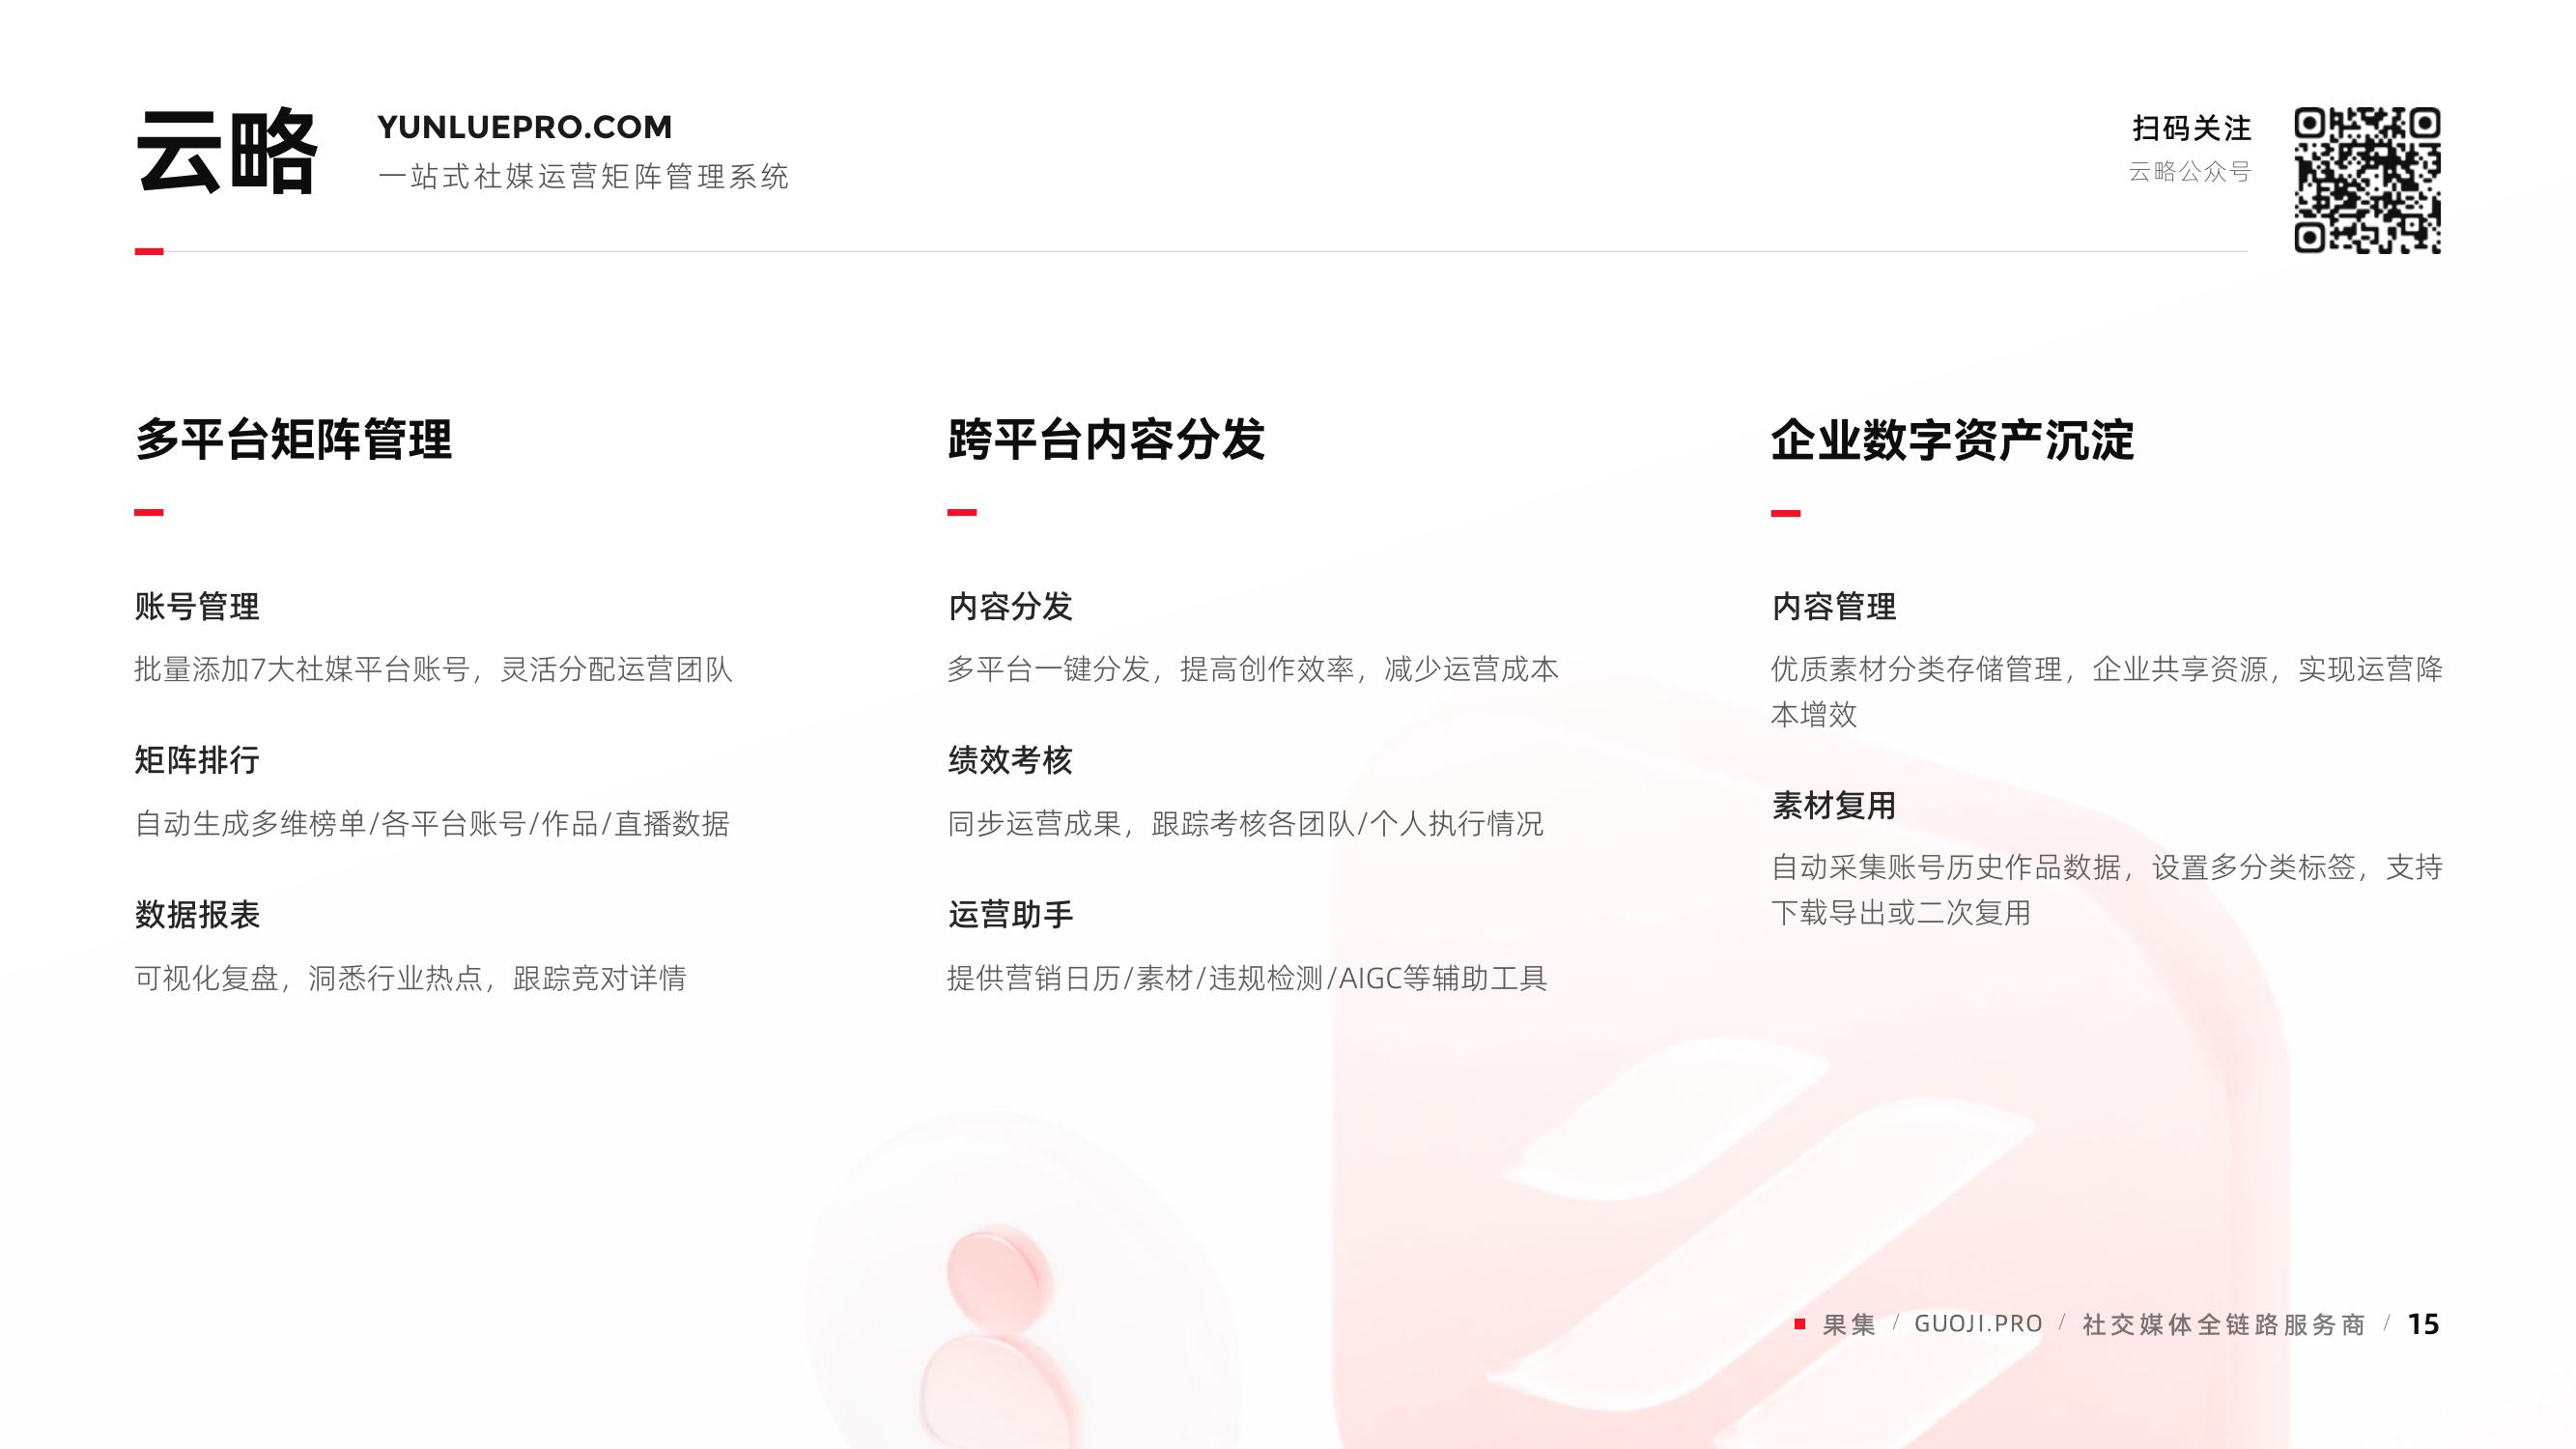Select the 扫码关注 label

[x=2191, y=128]
